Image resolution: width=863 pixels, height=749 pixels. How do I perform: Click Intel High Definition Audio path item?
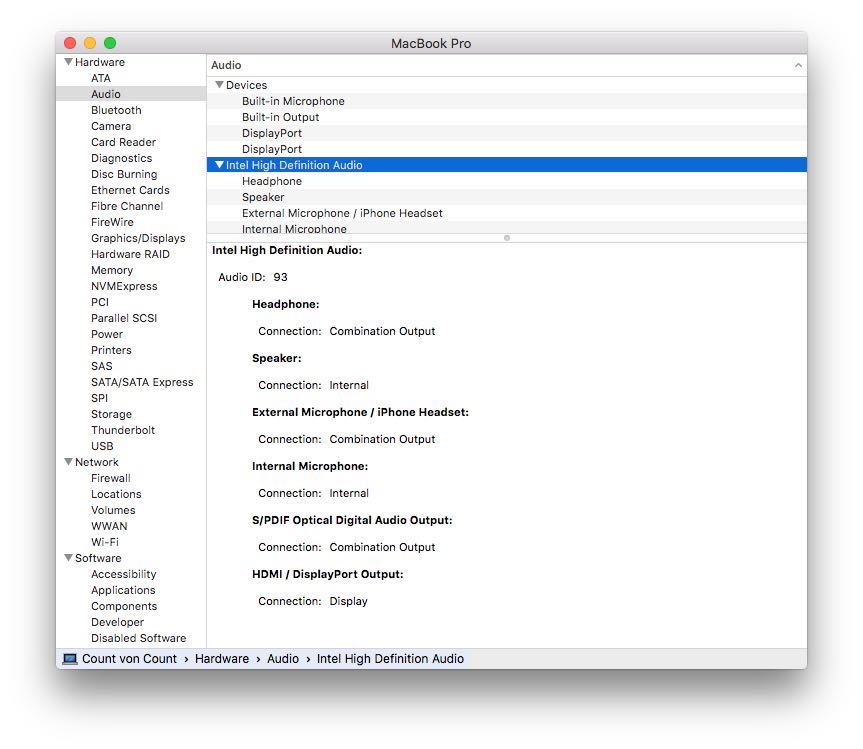tap(390, 659)
